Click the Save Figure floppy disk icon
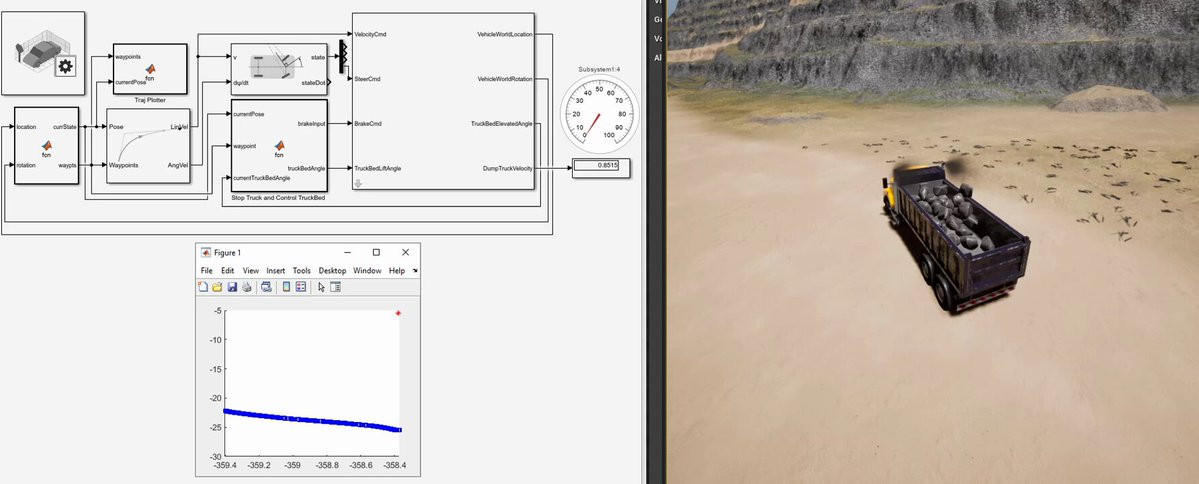The image size is (1199, 484). coord(232,287)
